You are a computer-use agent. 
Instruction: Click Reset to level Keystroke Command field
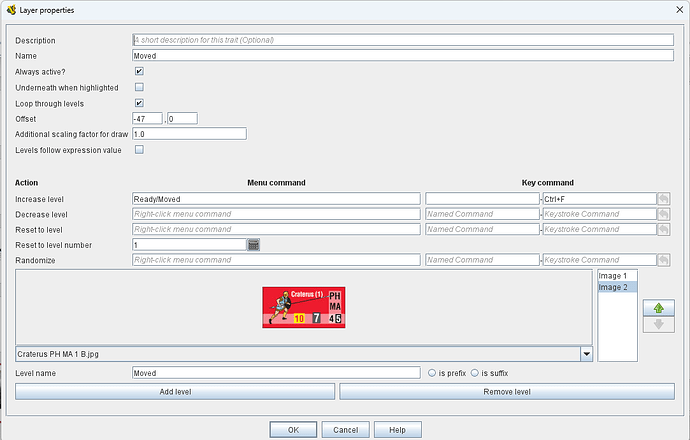pos(599,229)
